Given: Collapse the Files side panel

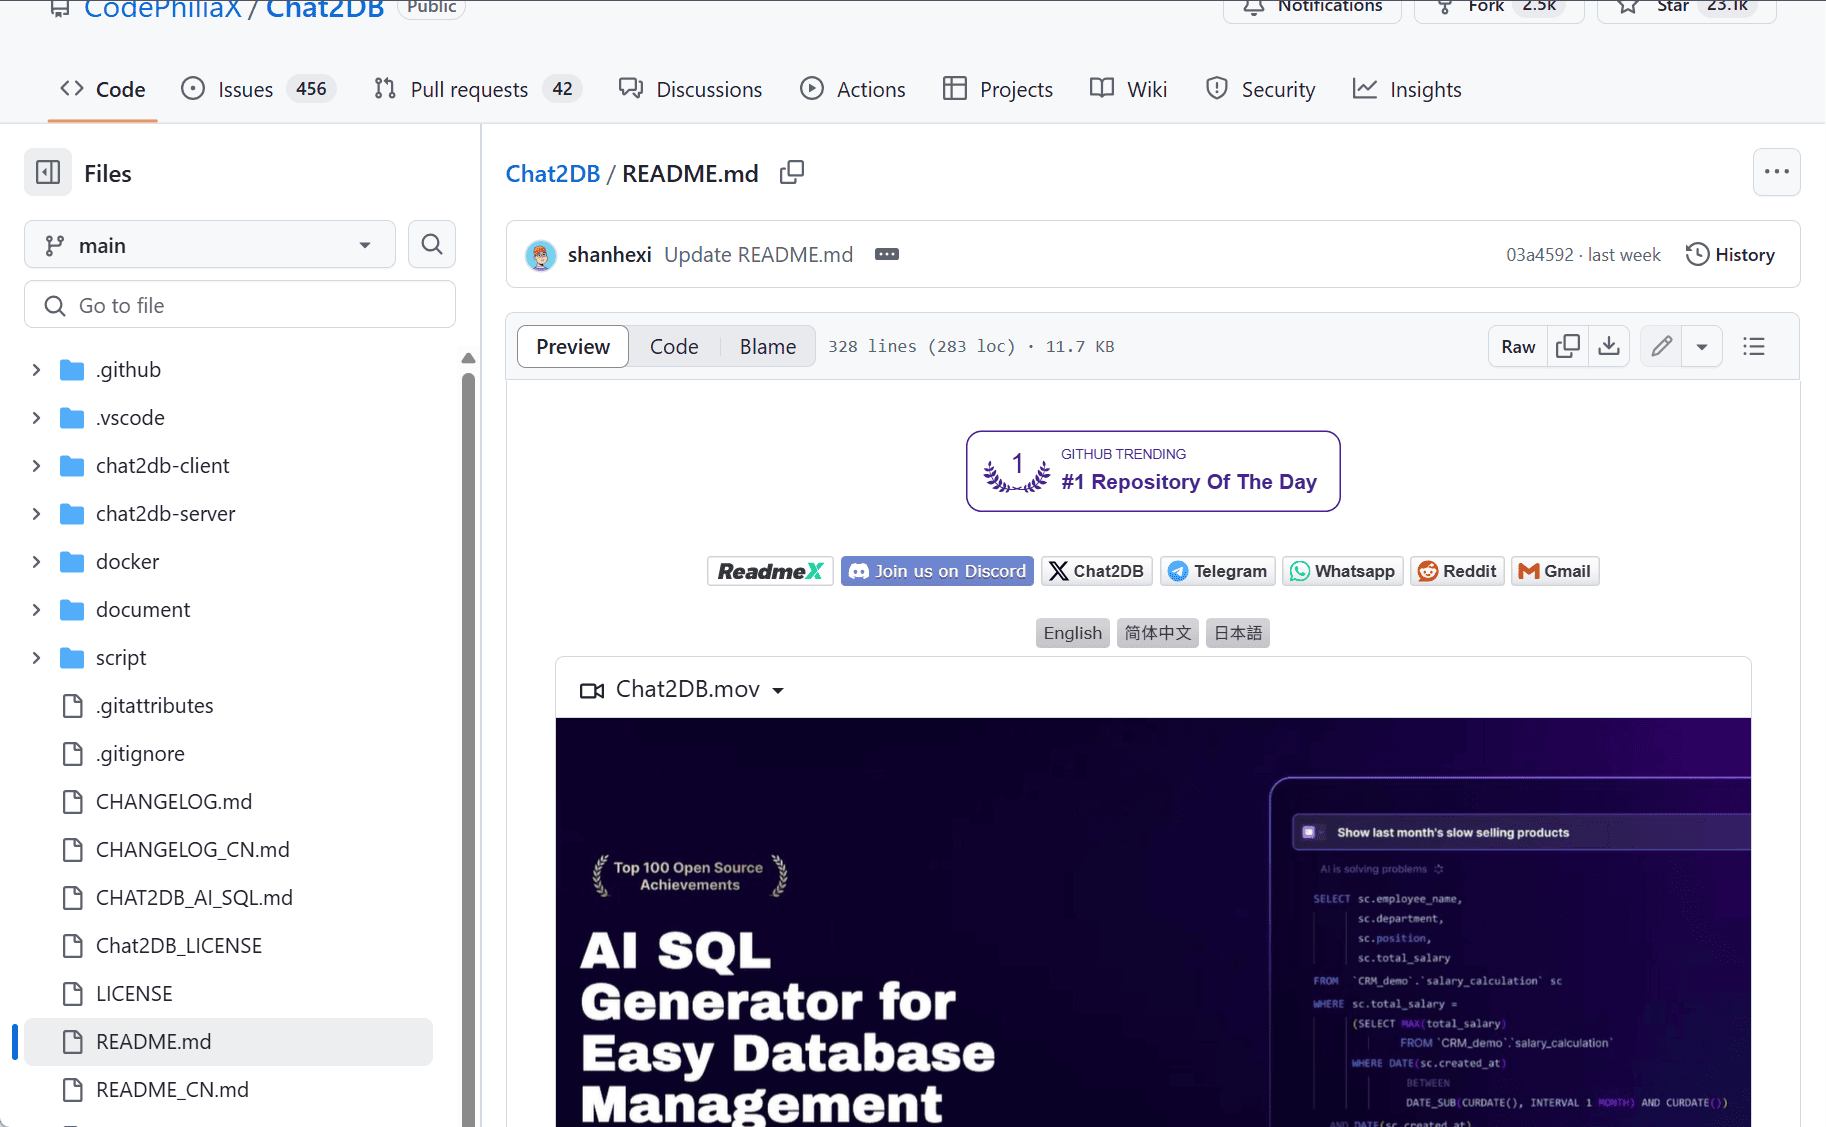Looking at the screenshot, I should (x=48, y=173).
